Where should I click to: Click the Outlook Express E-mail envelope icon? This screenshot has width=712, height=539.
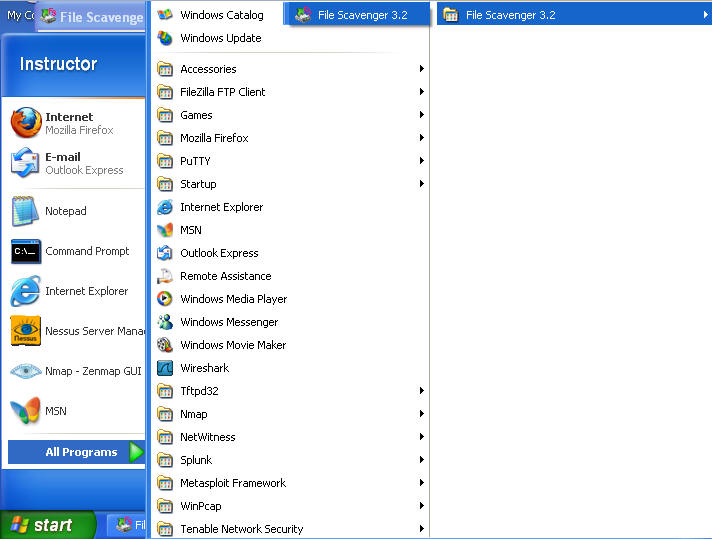[25, 163]
